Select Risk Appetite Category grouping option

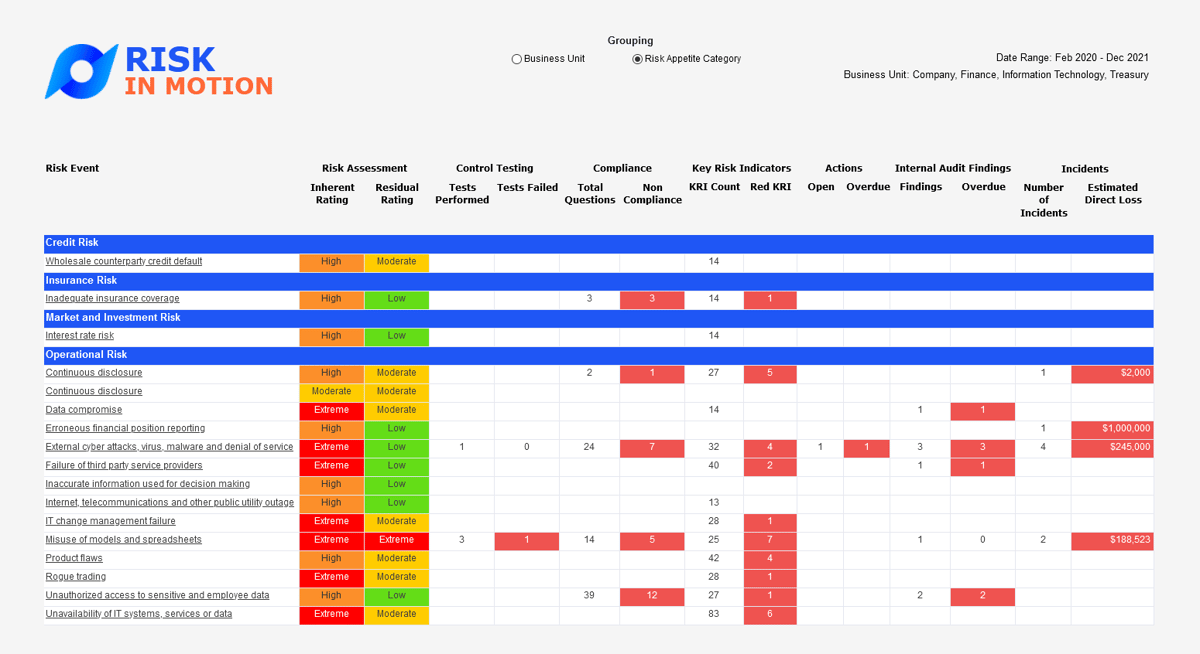click(638, 59)
